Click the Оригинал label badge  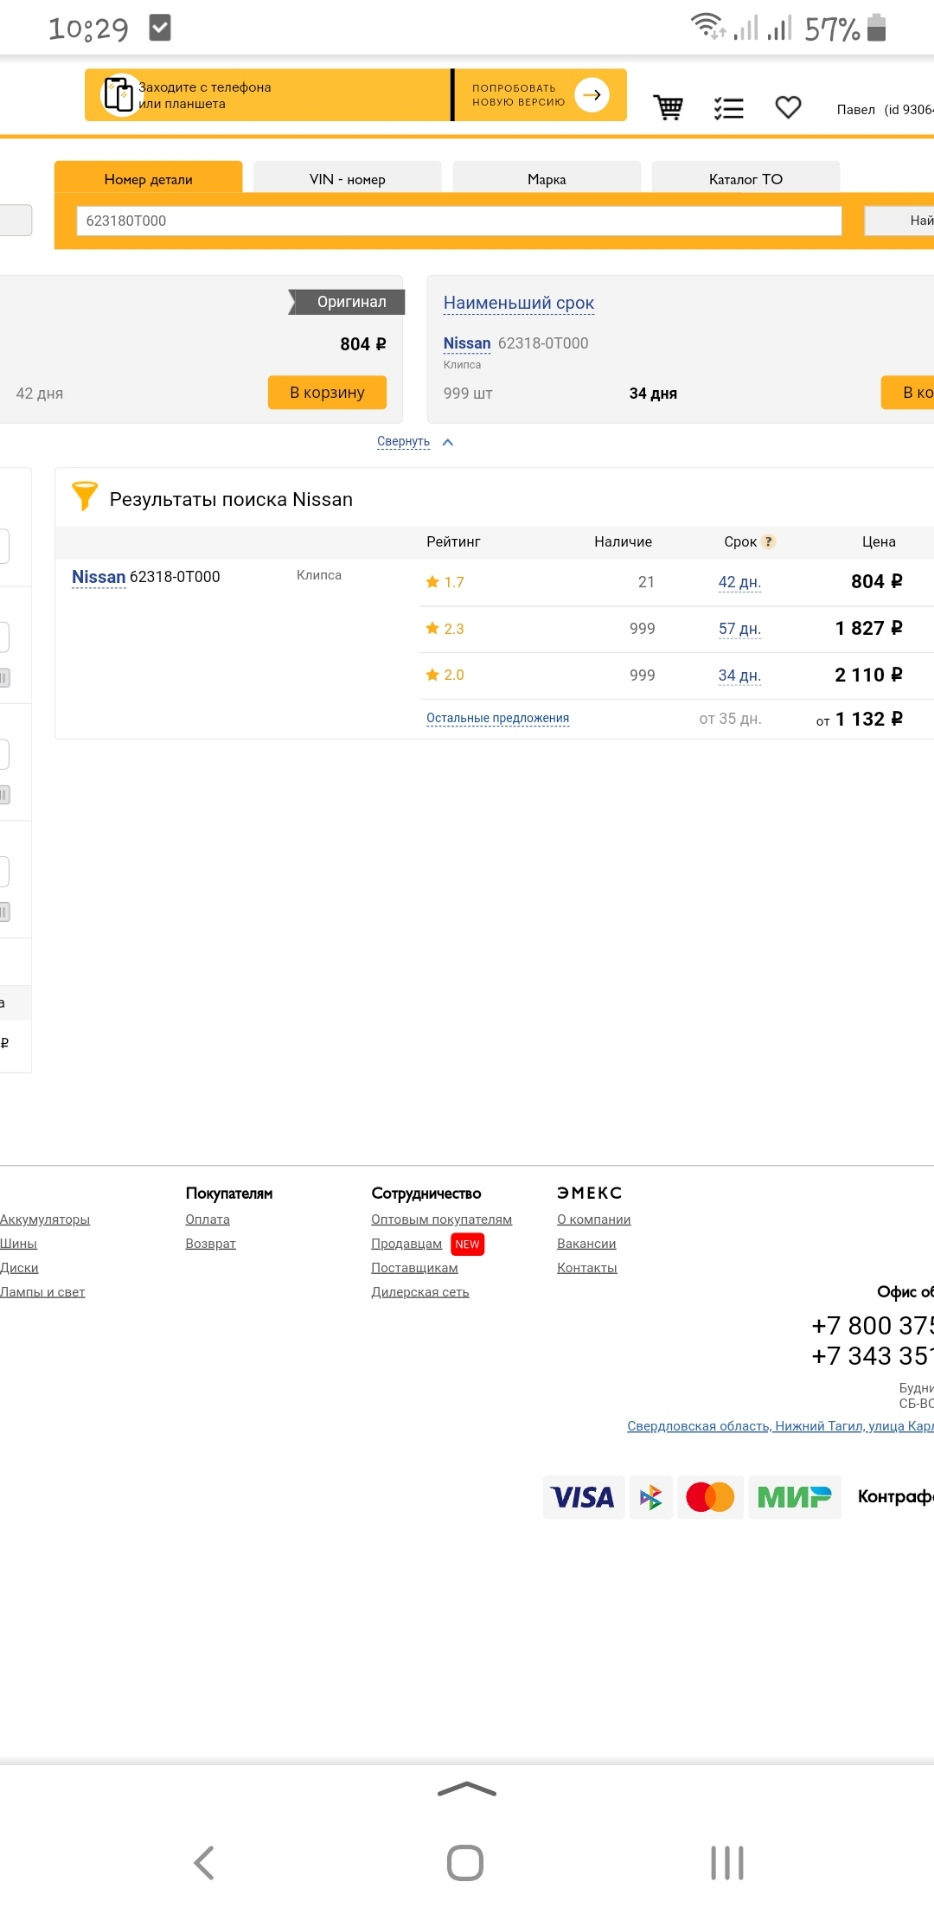coord(347,302)
